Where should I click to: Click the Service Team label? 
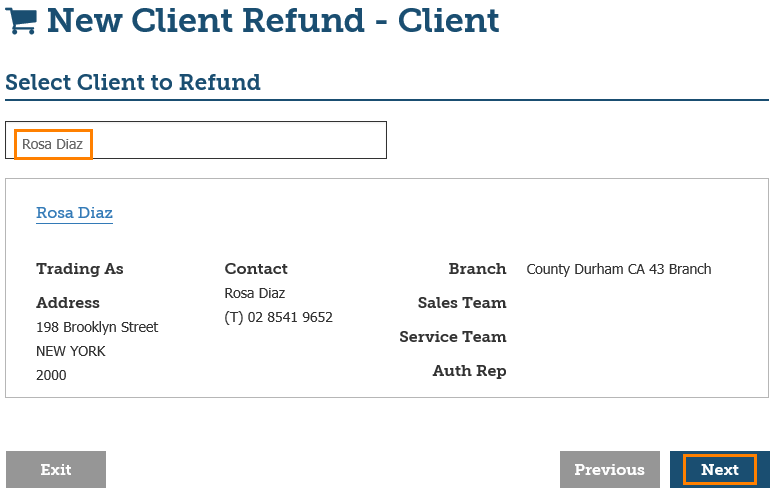click(x=453, y=337)
